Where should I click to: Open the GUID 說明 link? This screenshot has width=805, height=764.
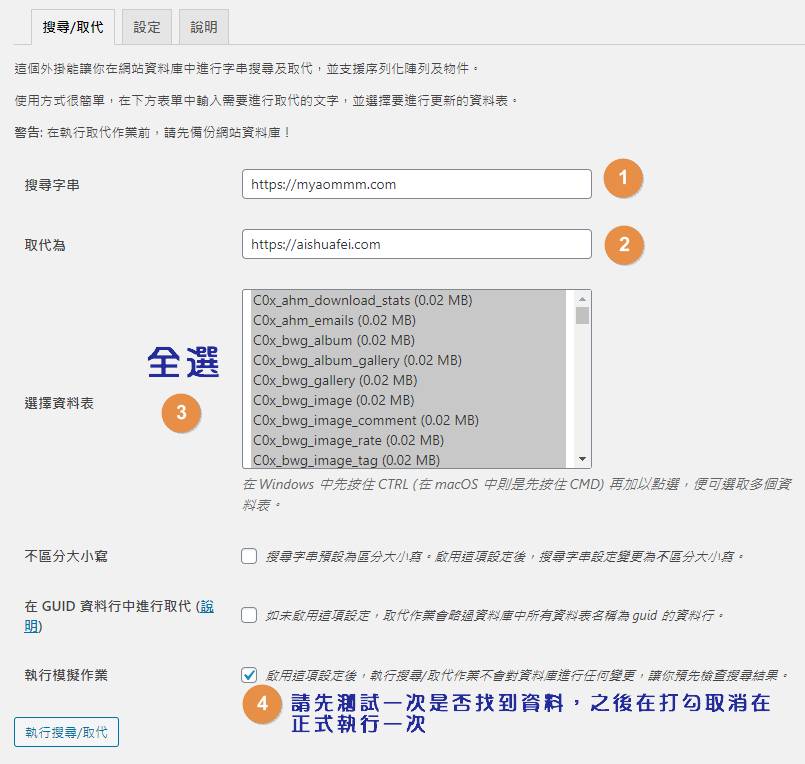click(x=207, y=606)
